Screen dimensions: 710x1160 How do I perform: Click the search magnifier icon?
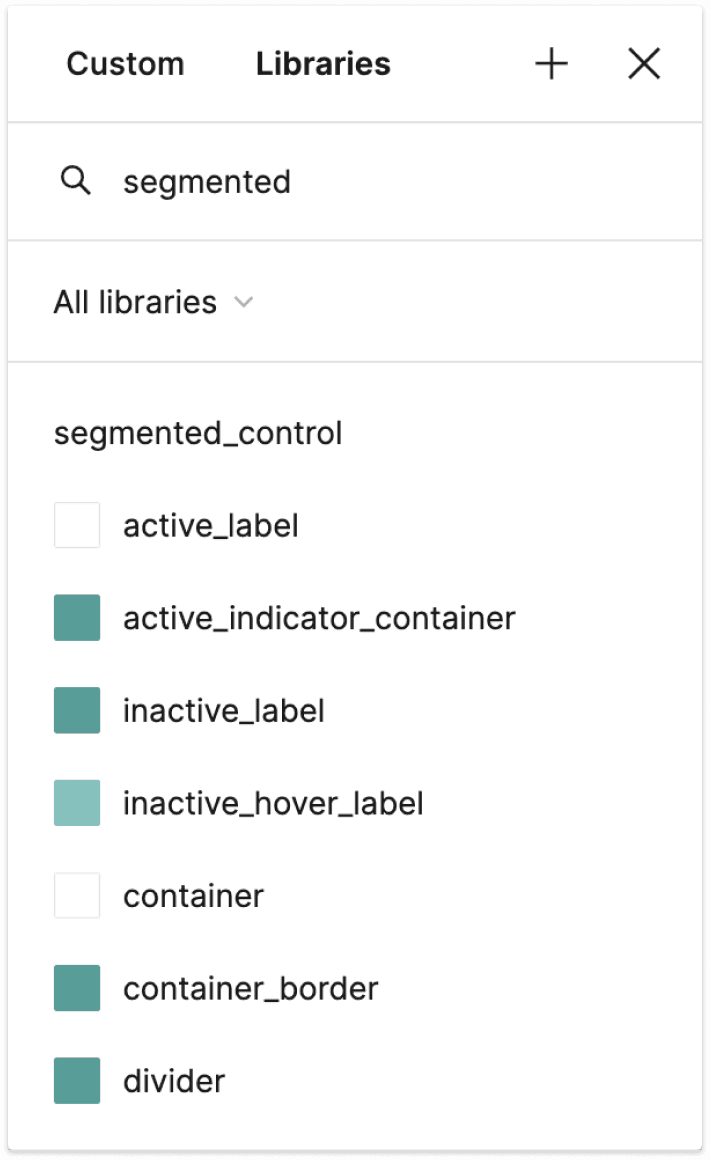[x=76, y=181]
